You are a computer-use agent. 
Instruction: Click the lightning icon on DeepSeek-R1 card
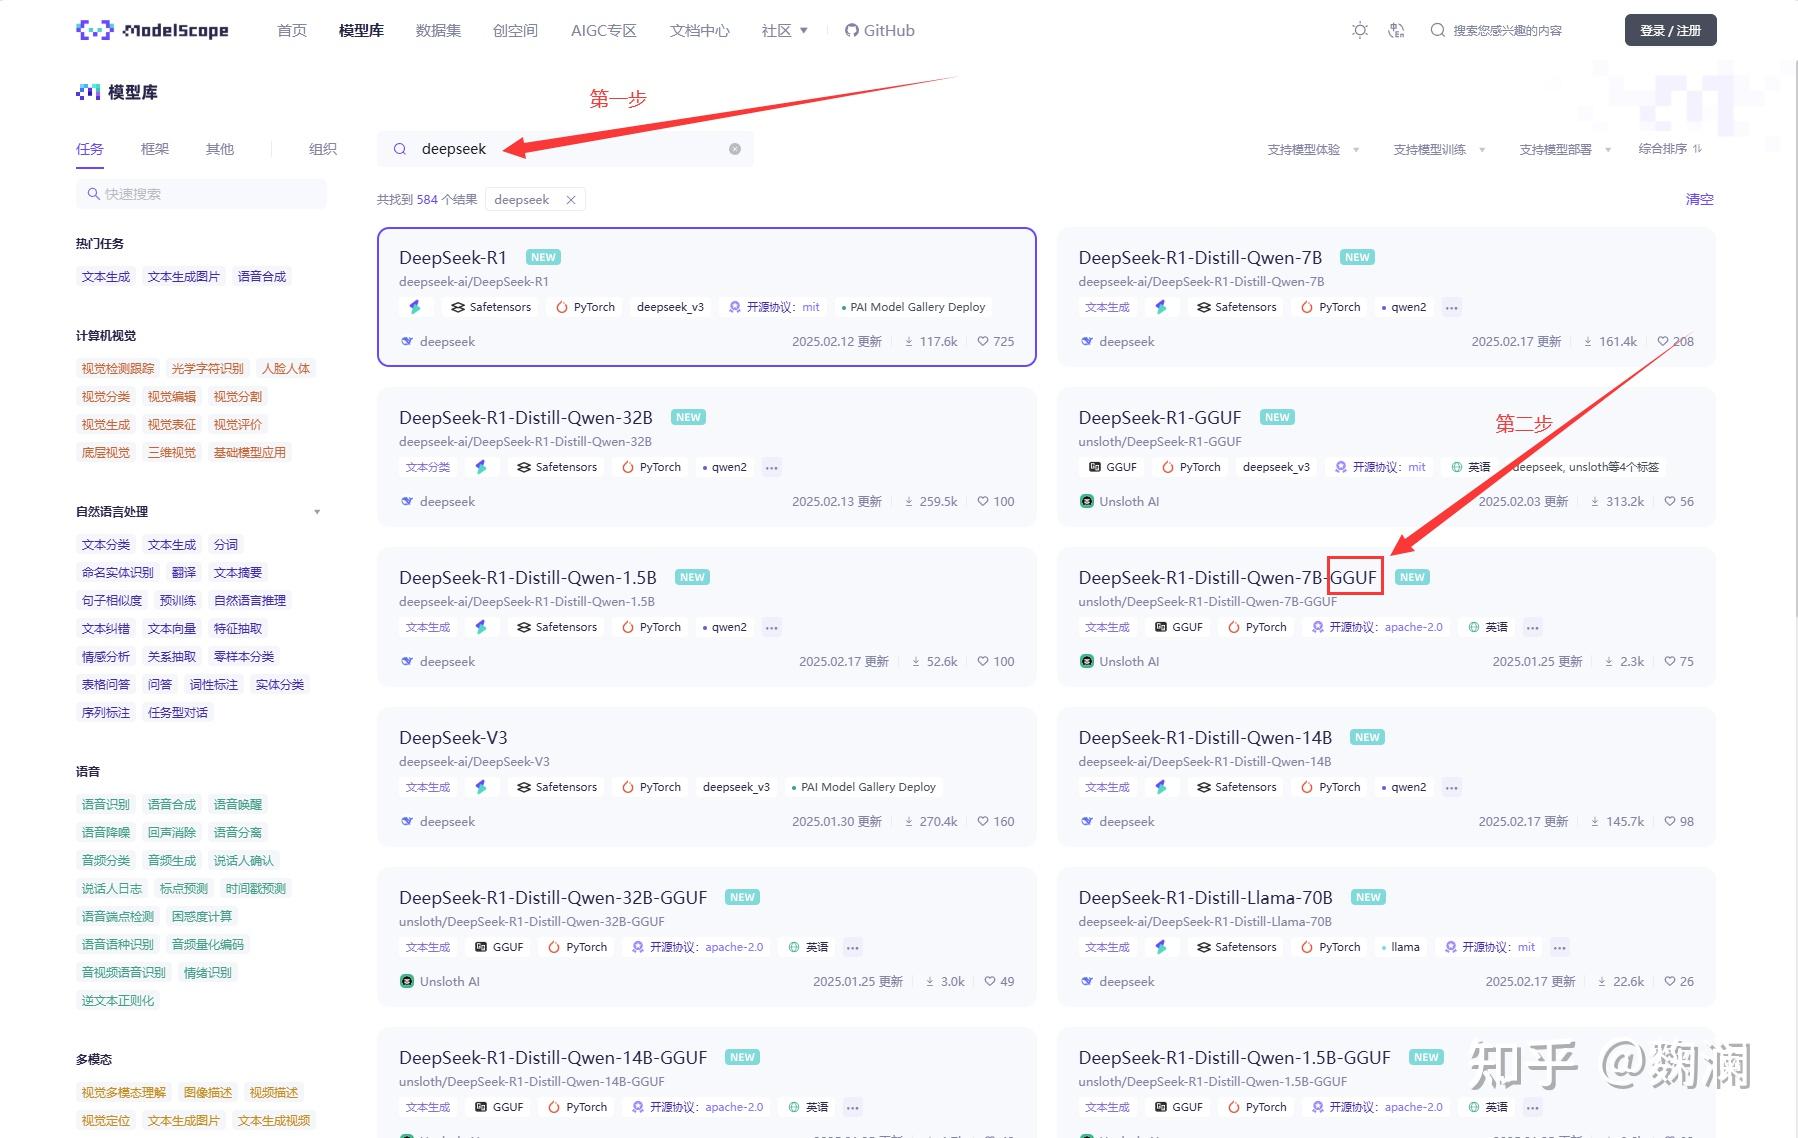click(x=415, y=307)
